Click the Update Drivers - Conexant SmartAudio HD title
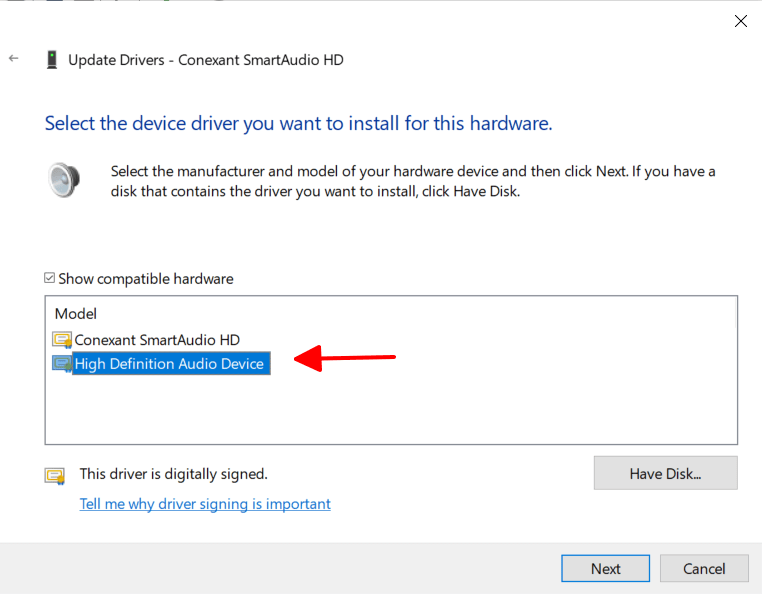 (x=205, y=60)
